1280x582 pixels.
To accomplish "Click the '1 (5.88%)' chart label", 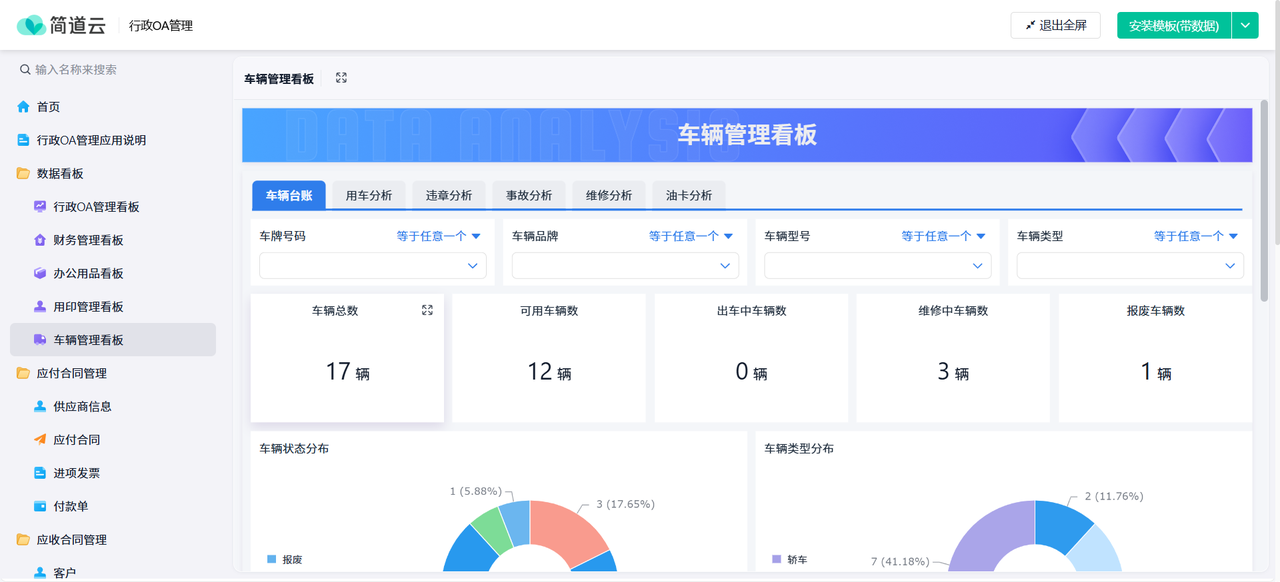I will click(x=475, y=491).
